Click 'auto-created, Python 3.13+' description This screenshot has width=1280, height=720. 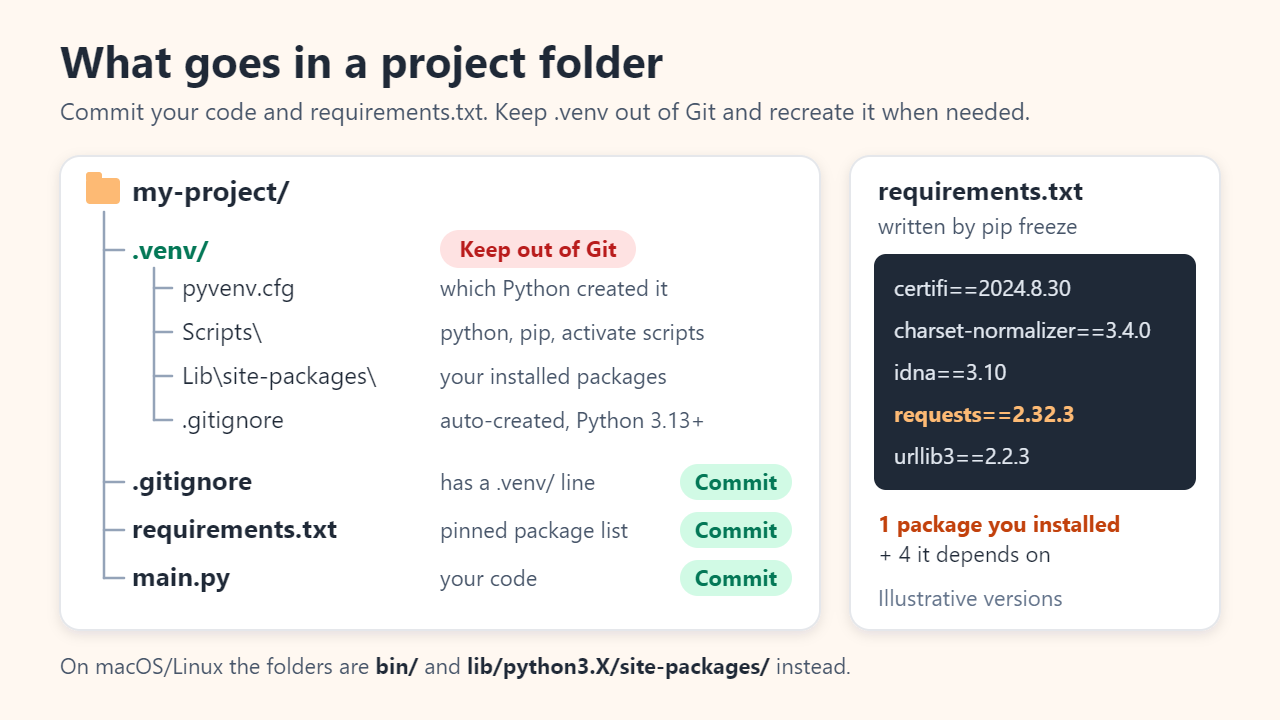572,420
